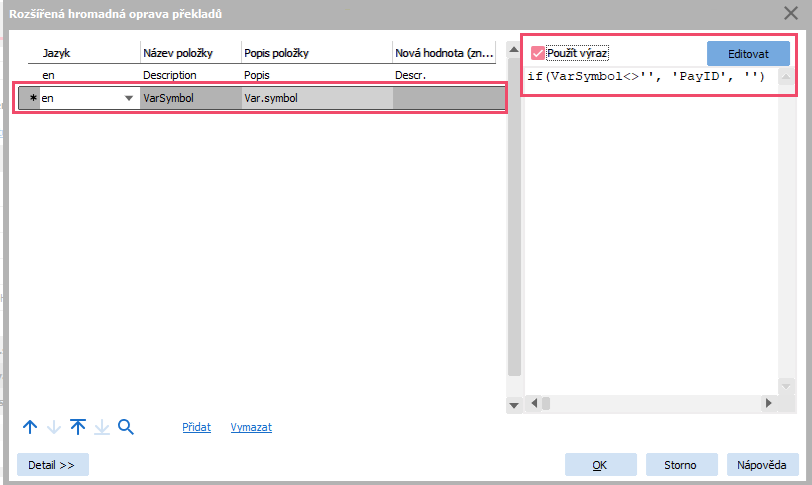
Task: Select the Description row cell
Action: pyautogui.click(x=191, y=75)
